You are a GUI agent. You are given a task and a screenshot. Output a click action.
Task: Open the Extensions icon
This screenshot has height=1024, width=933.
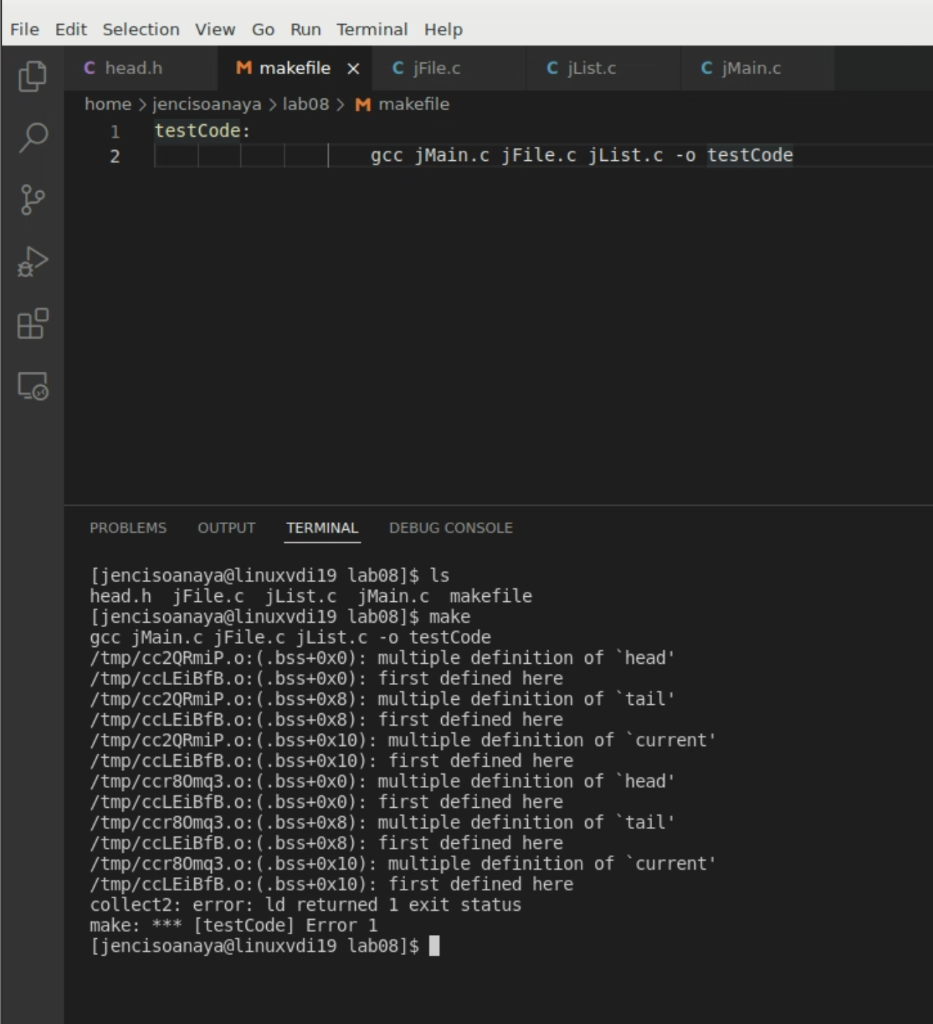[x=33, y=322]
